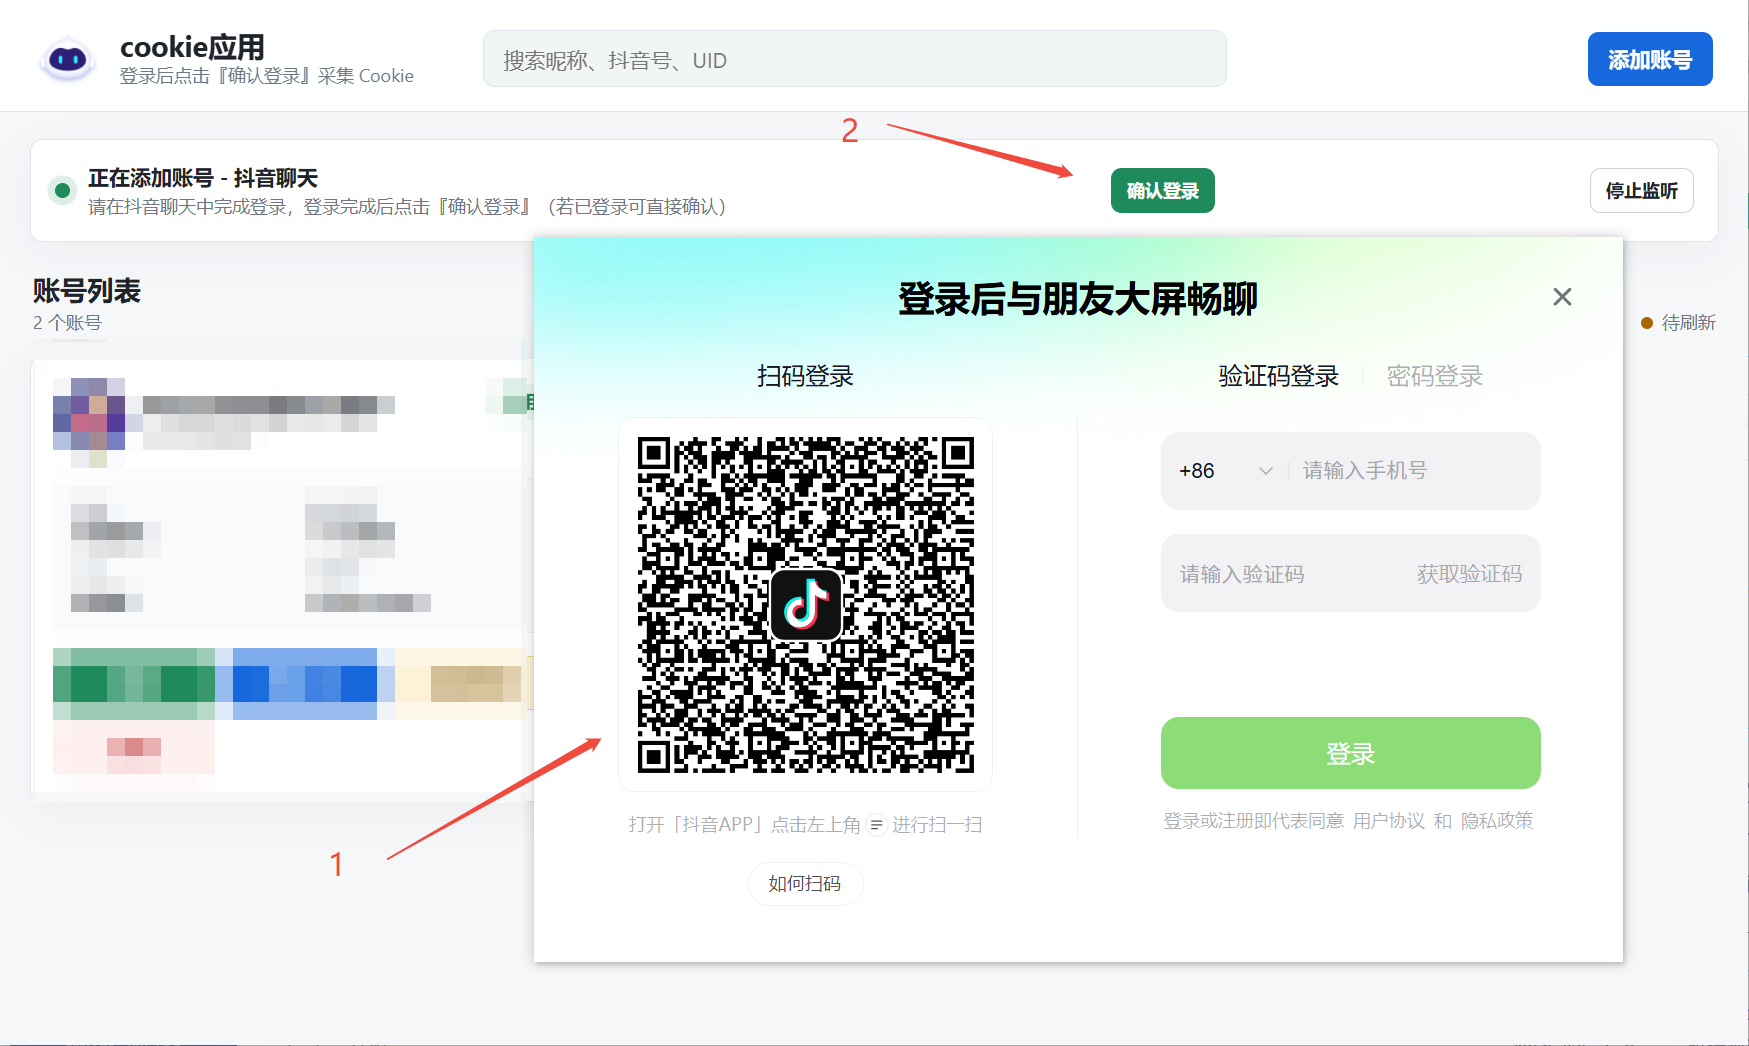
Task: Click the Douyin logo in the QR code
Action: [806, 604]
